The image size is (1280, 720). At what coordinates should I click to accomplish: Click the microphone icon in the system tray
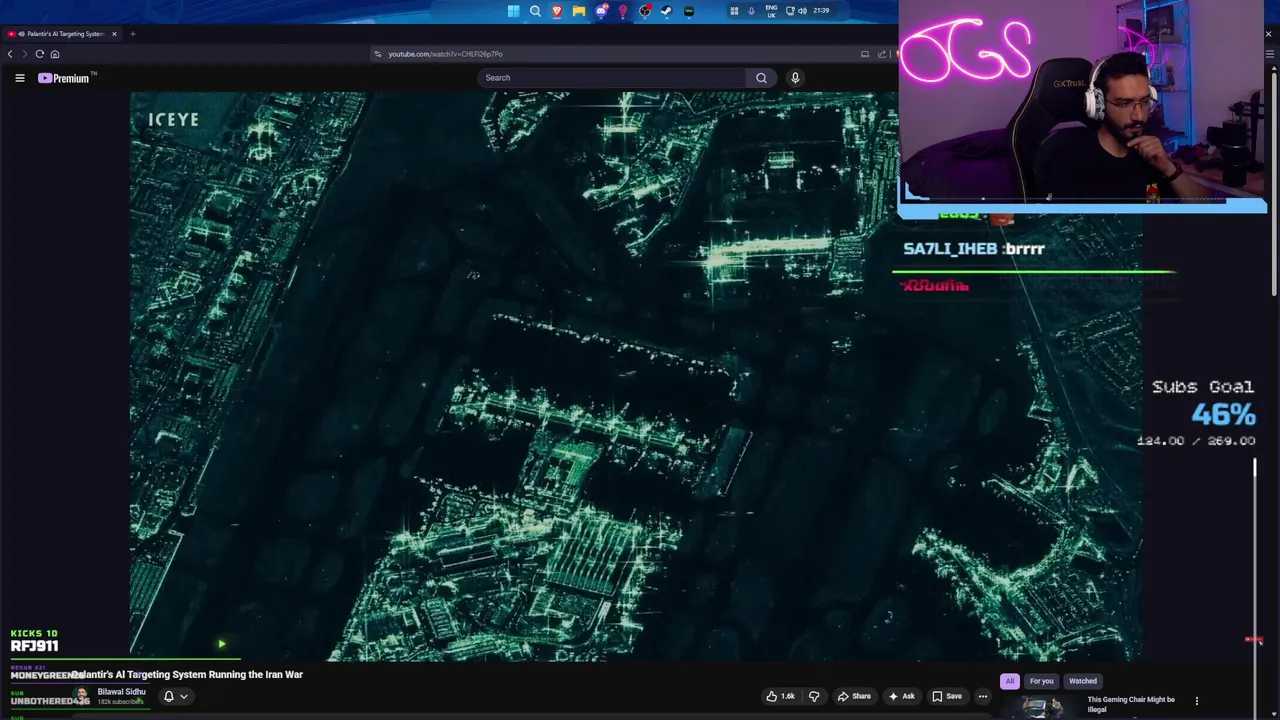(751, 11)
